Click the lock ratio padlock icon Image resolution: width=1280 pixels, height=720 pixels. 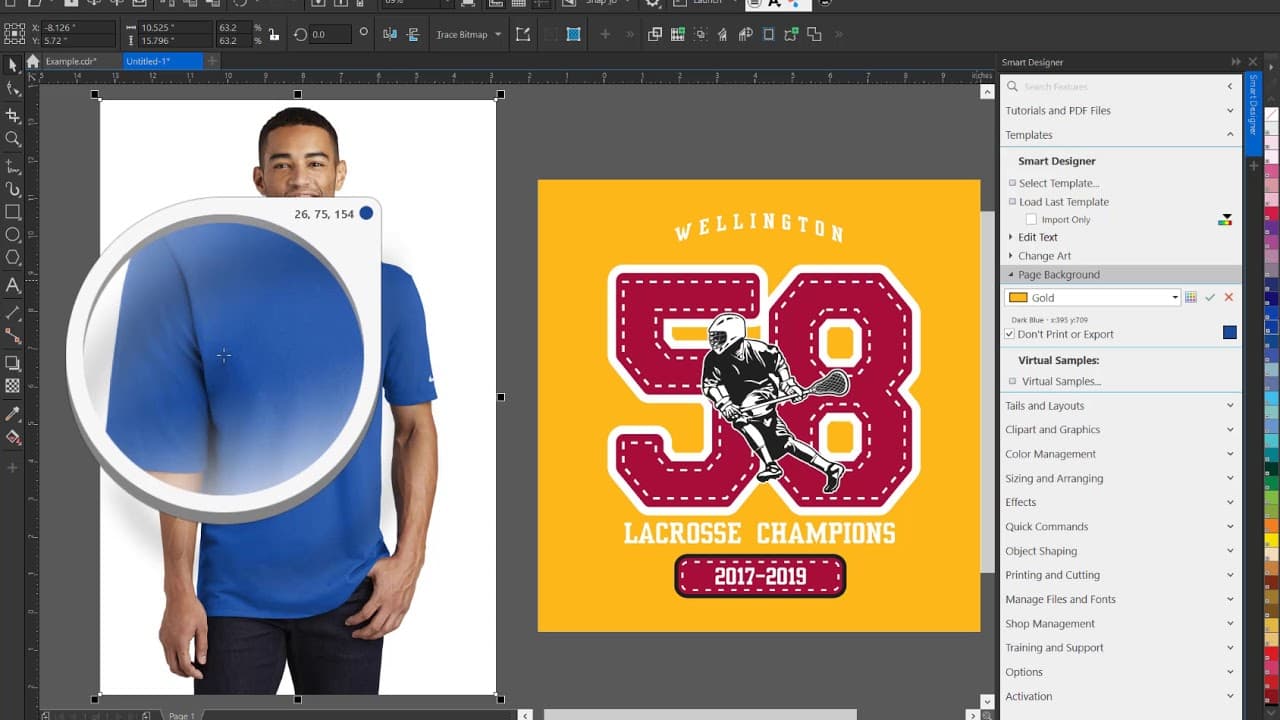pos(274,34)
